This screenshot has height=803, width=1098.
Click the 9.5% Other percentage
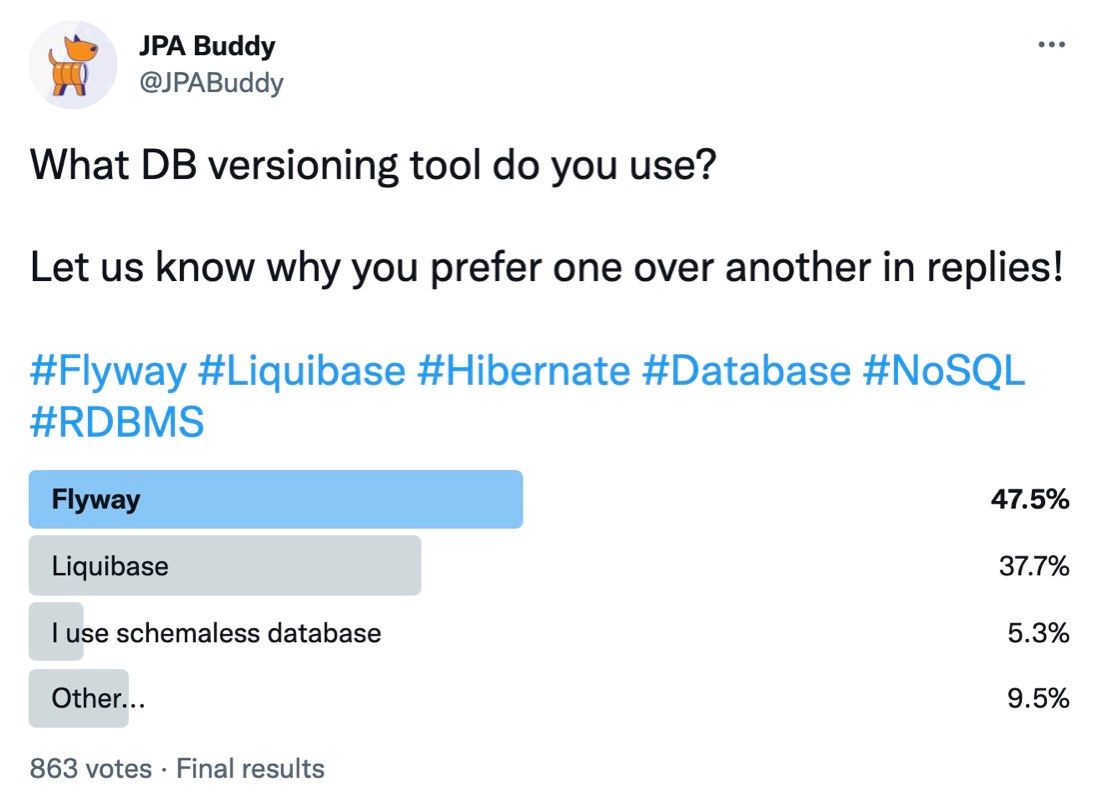[x=1038, y=698]
